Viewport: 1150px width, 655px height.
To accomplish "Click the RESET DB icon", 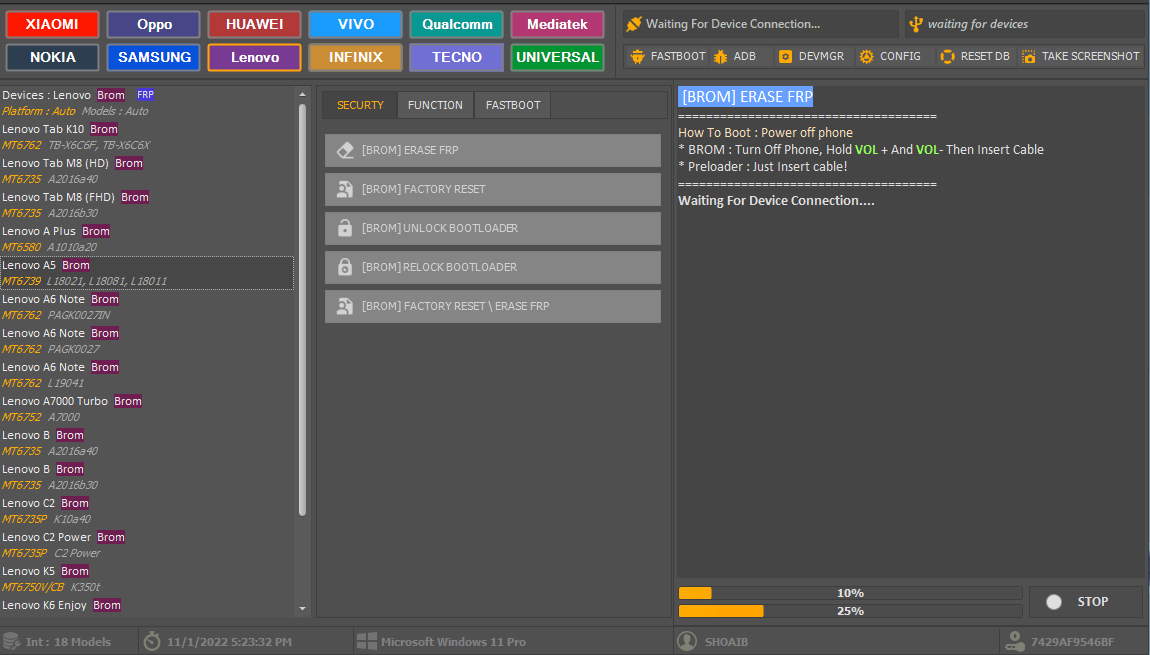I will (947, 57).
